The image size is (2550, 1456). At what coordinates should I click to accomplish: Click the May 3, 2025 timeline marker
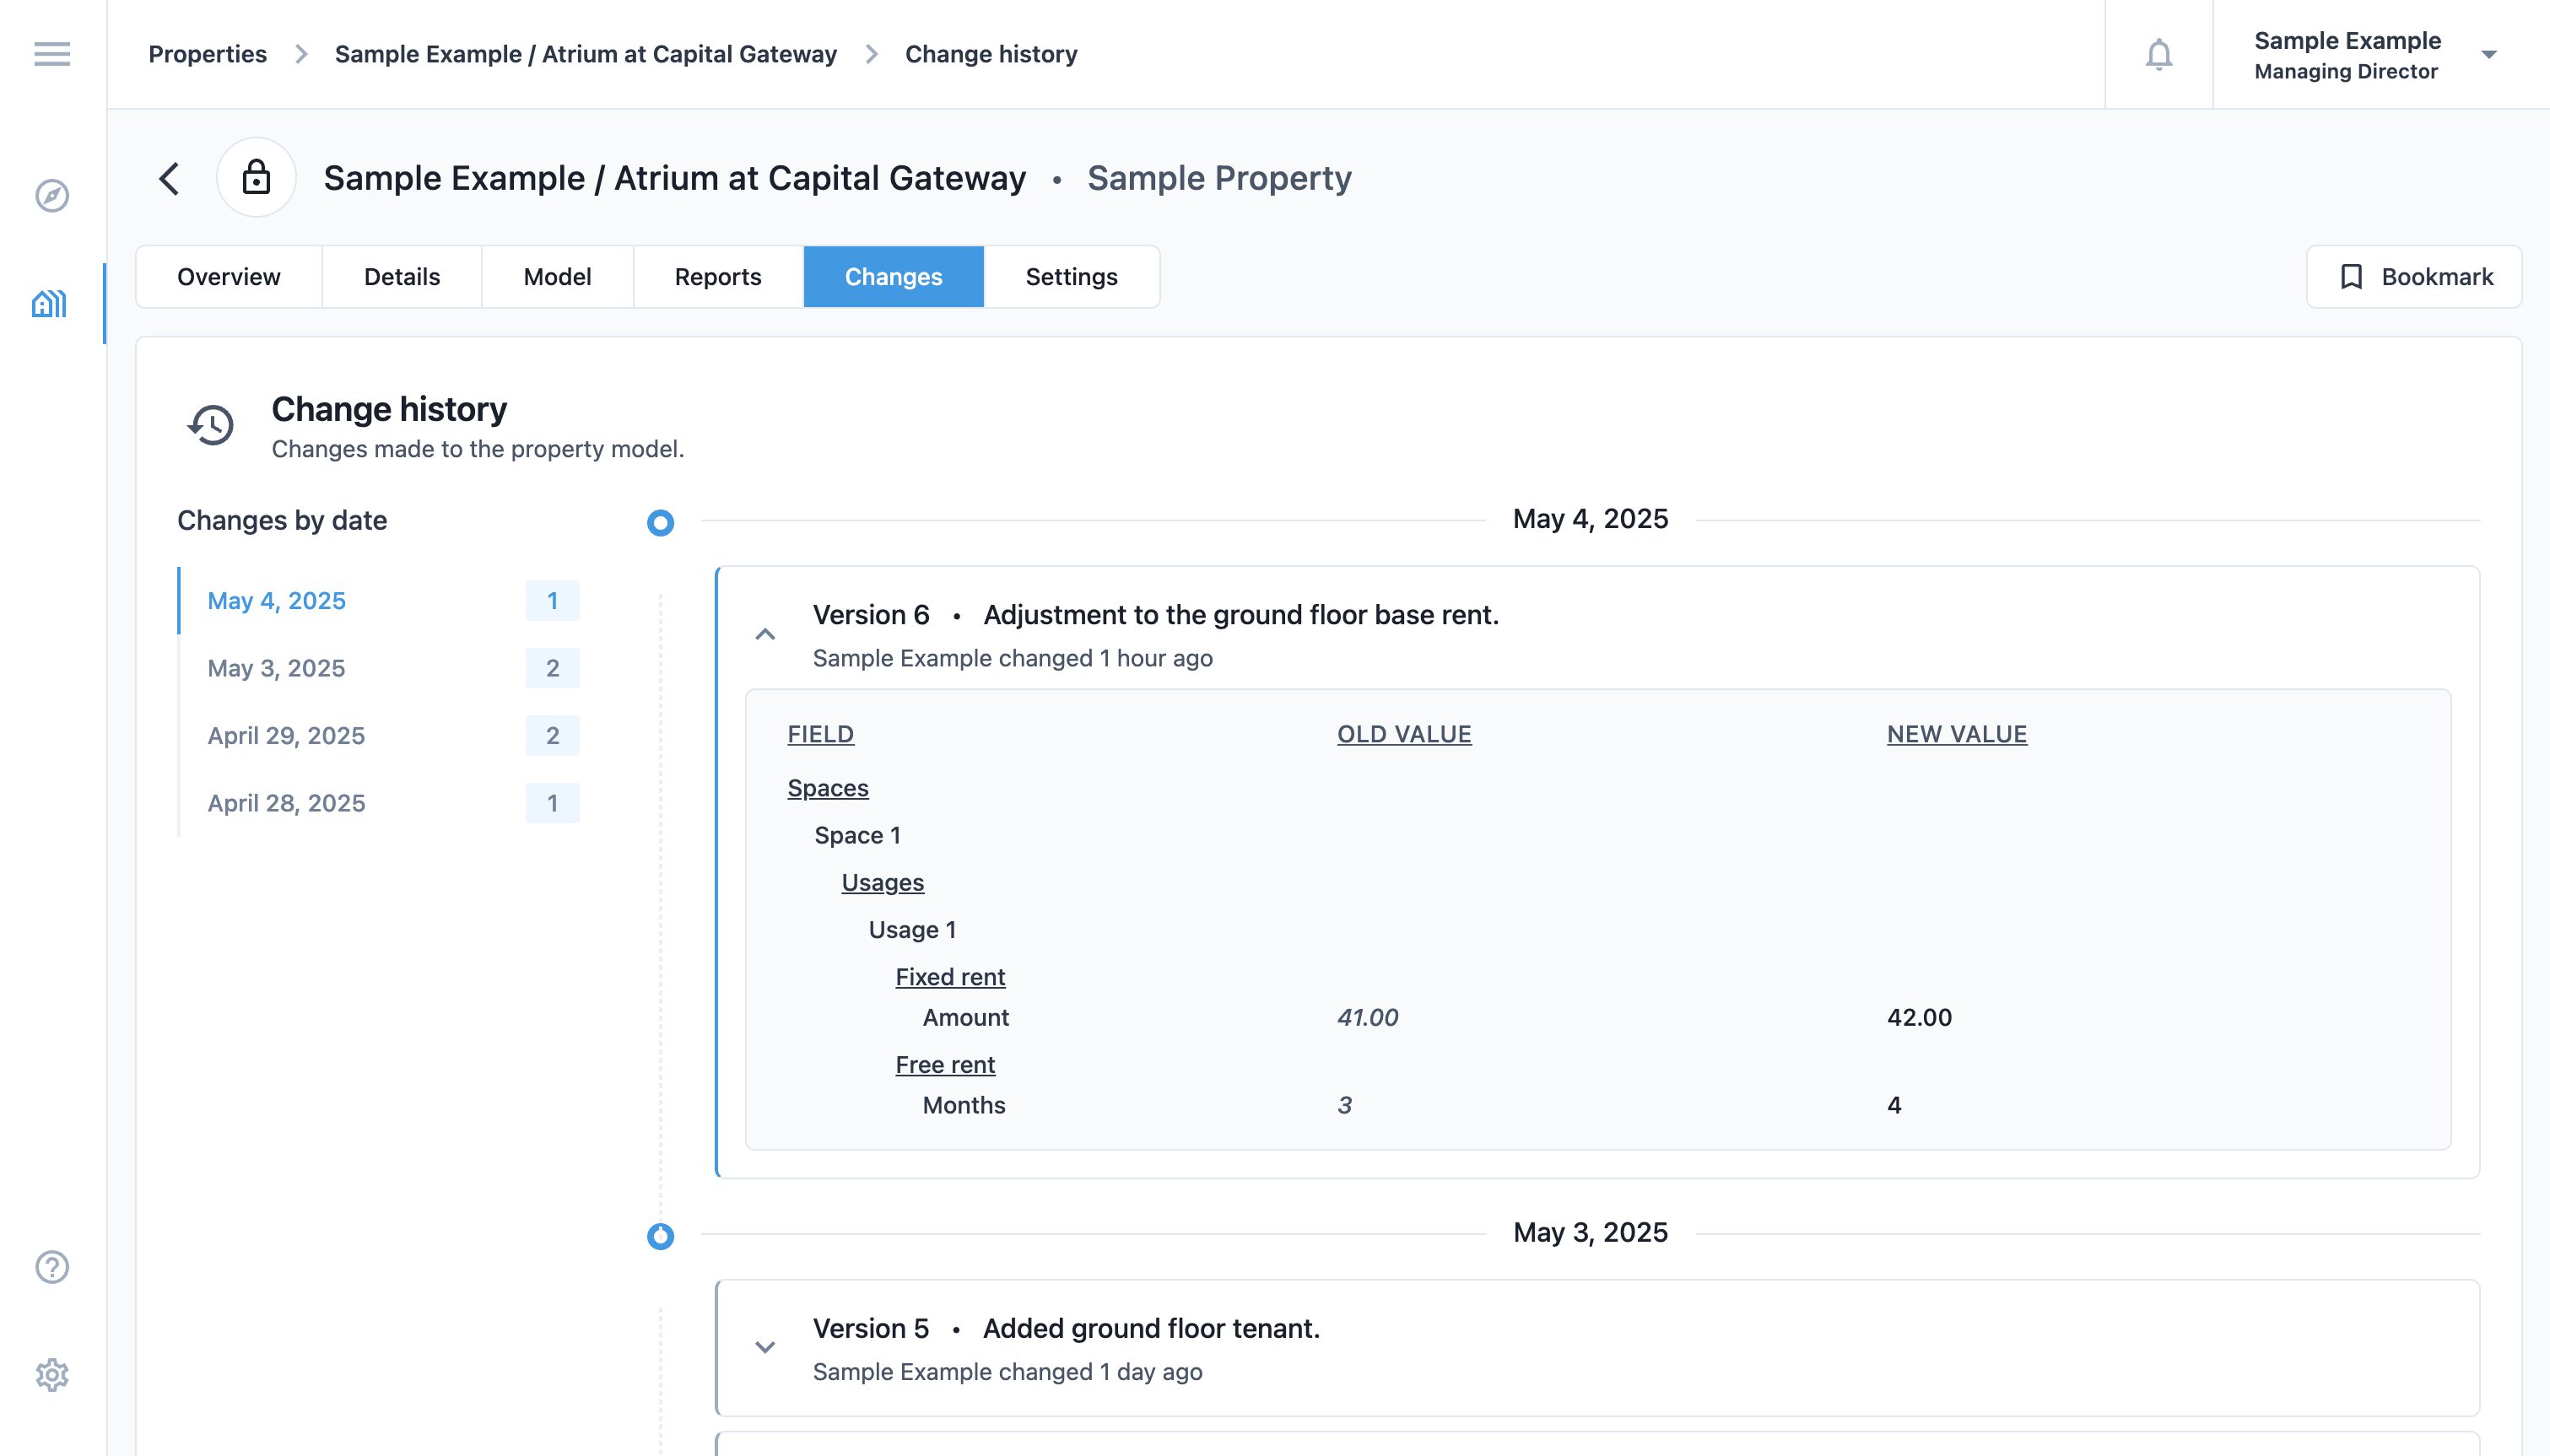(661, 1236)
